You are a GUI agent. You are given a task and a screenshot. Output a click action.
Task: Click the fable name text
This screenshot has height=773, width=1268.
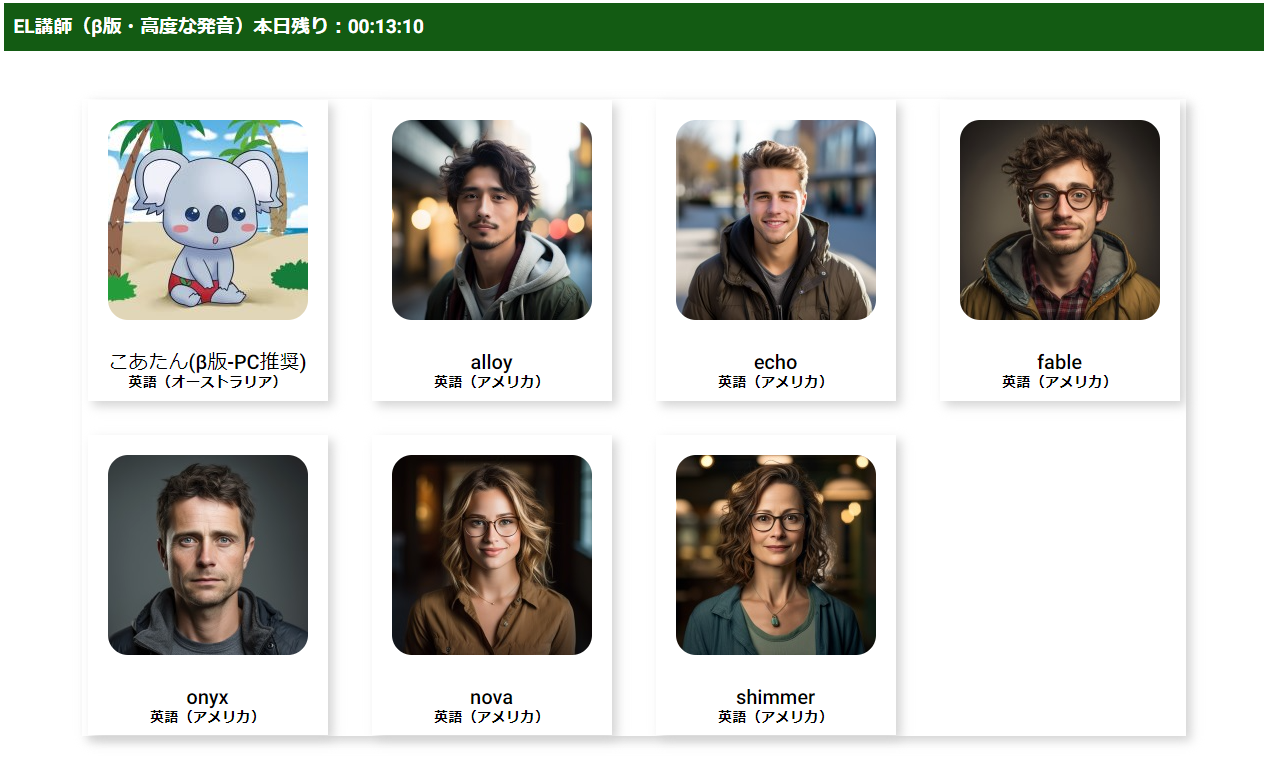tap(1060, 362)
